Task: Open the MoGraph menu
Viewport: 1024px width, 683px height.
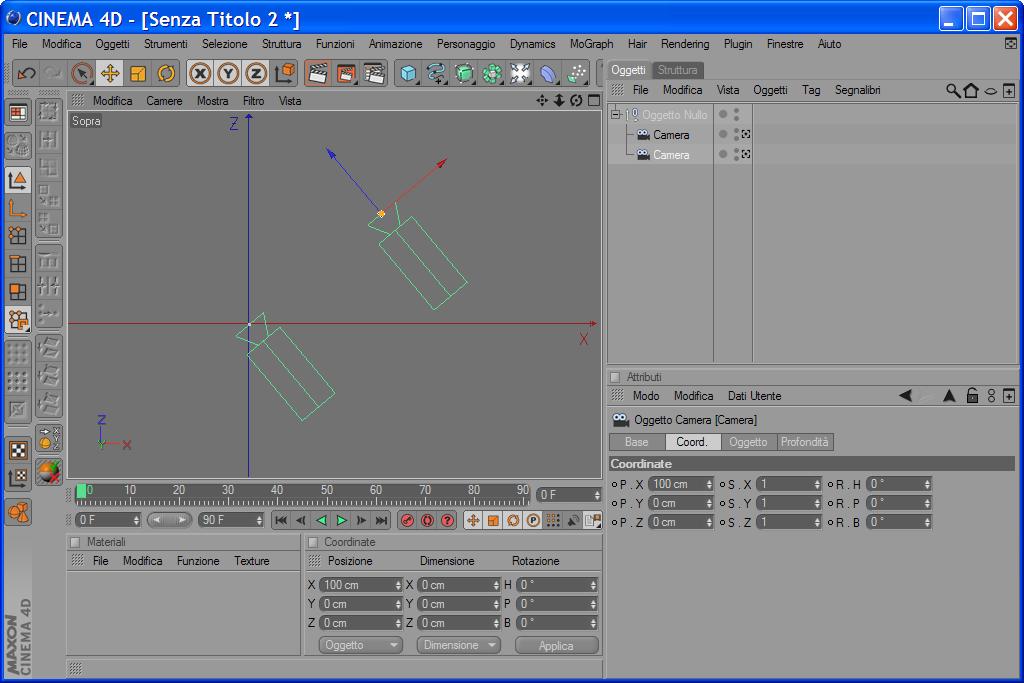Action: click(x=592, y=44)
